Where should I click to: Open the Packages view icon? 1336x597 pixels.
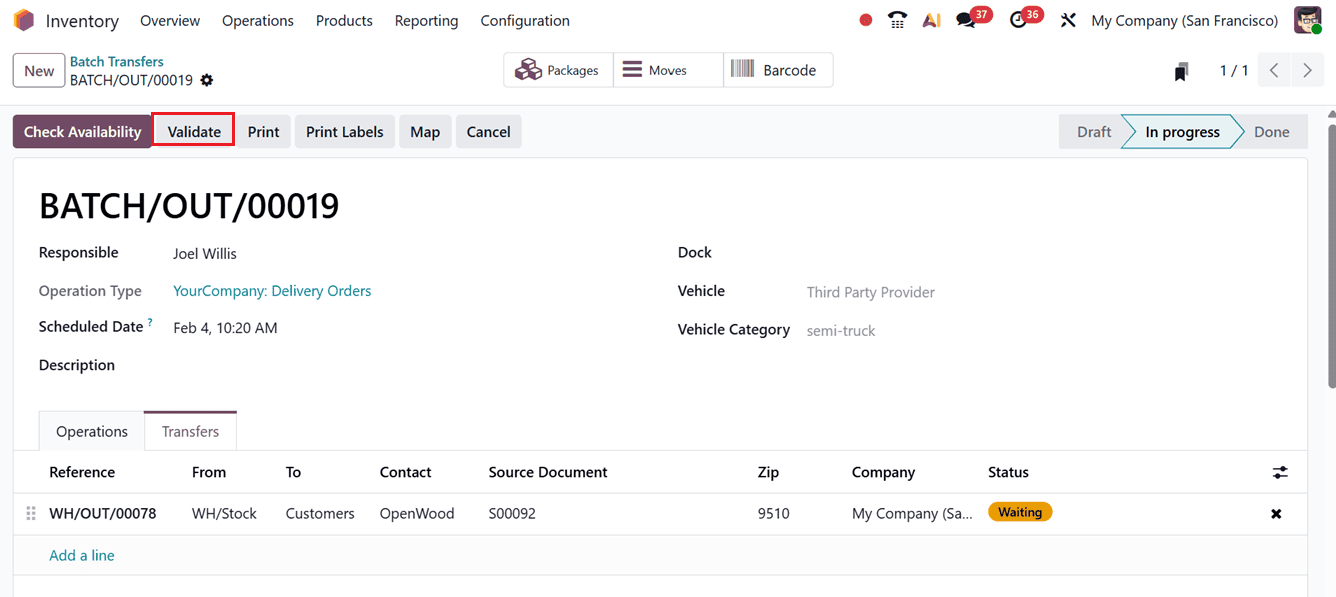[x=557, y=69]
